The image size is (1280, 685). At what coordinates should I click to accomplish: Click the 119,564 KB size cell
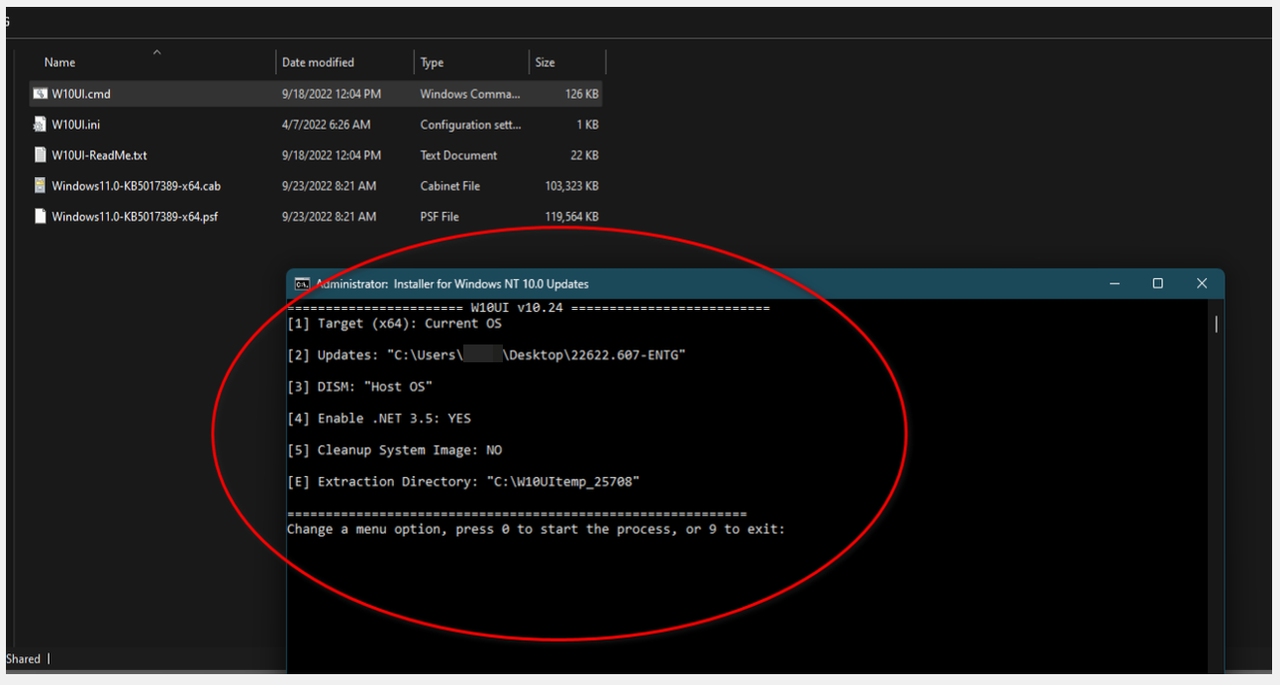[x=572, y=216]
